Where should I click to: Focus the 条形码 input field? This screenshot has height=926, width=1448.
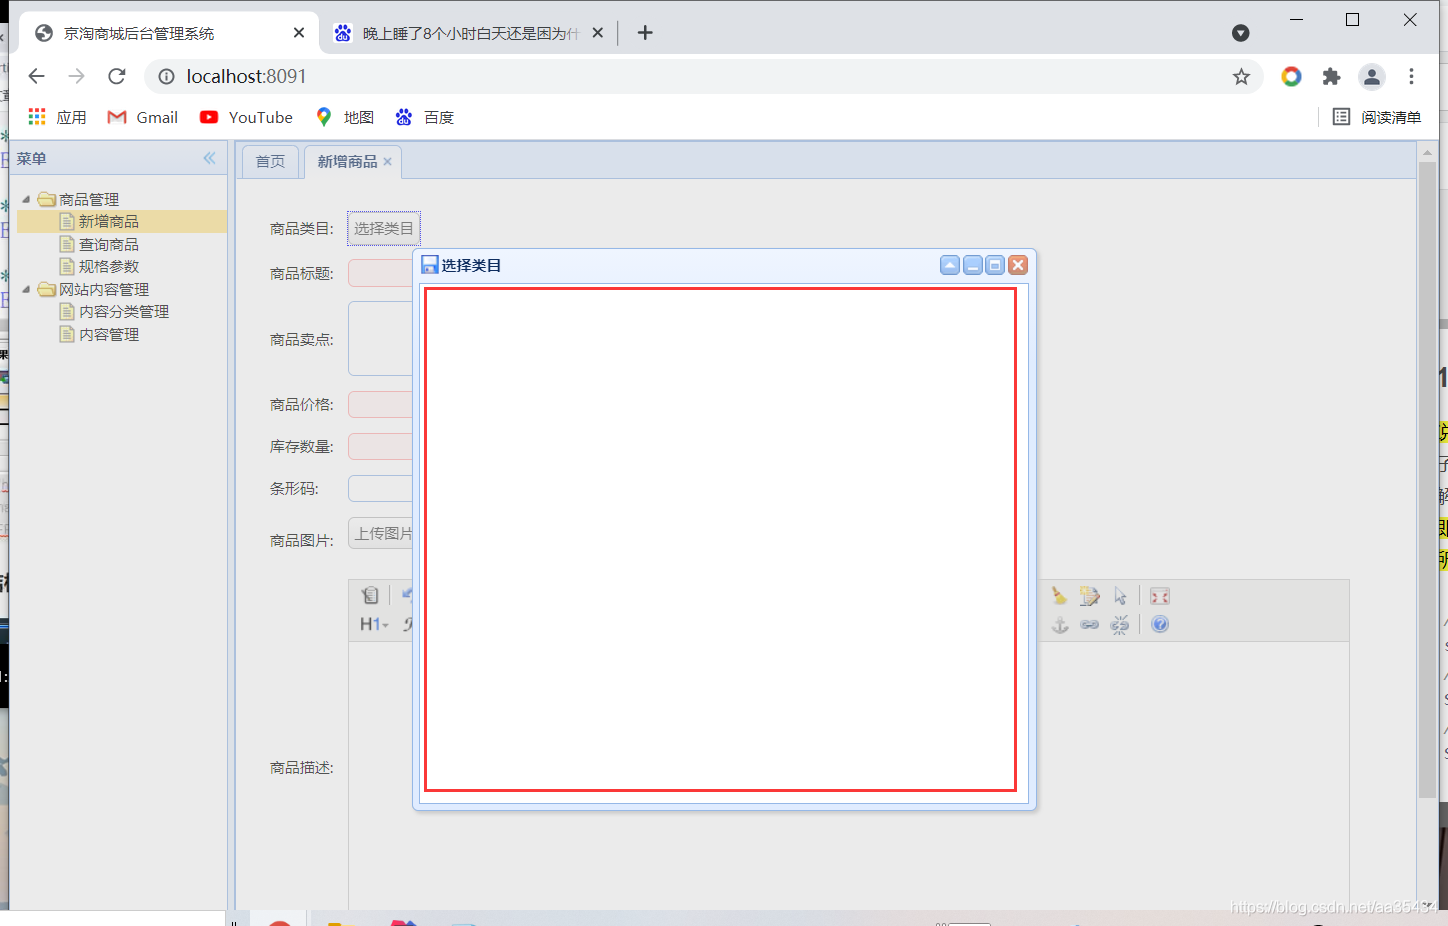[380, 488]
